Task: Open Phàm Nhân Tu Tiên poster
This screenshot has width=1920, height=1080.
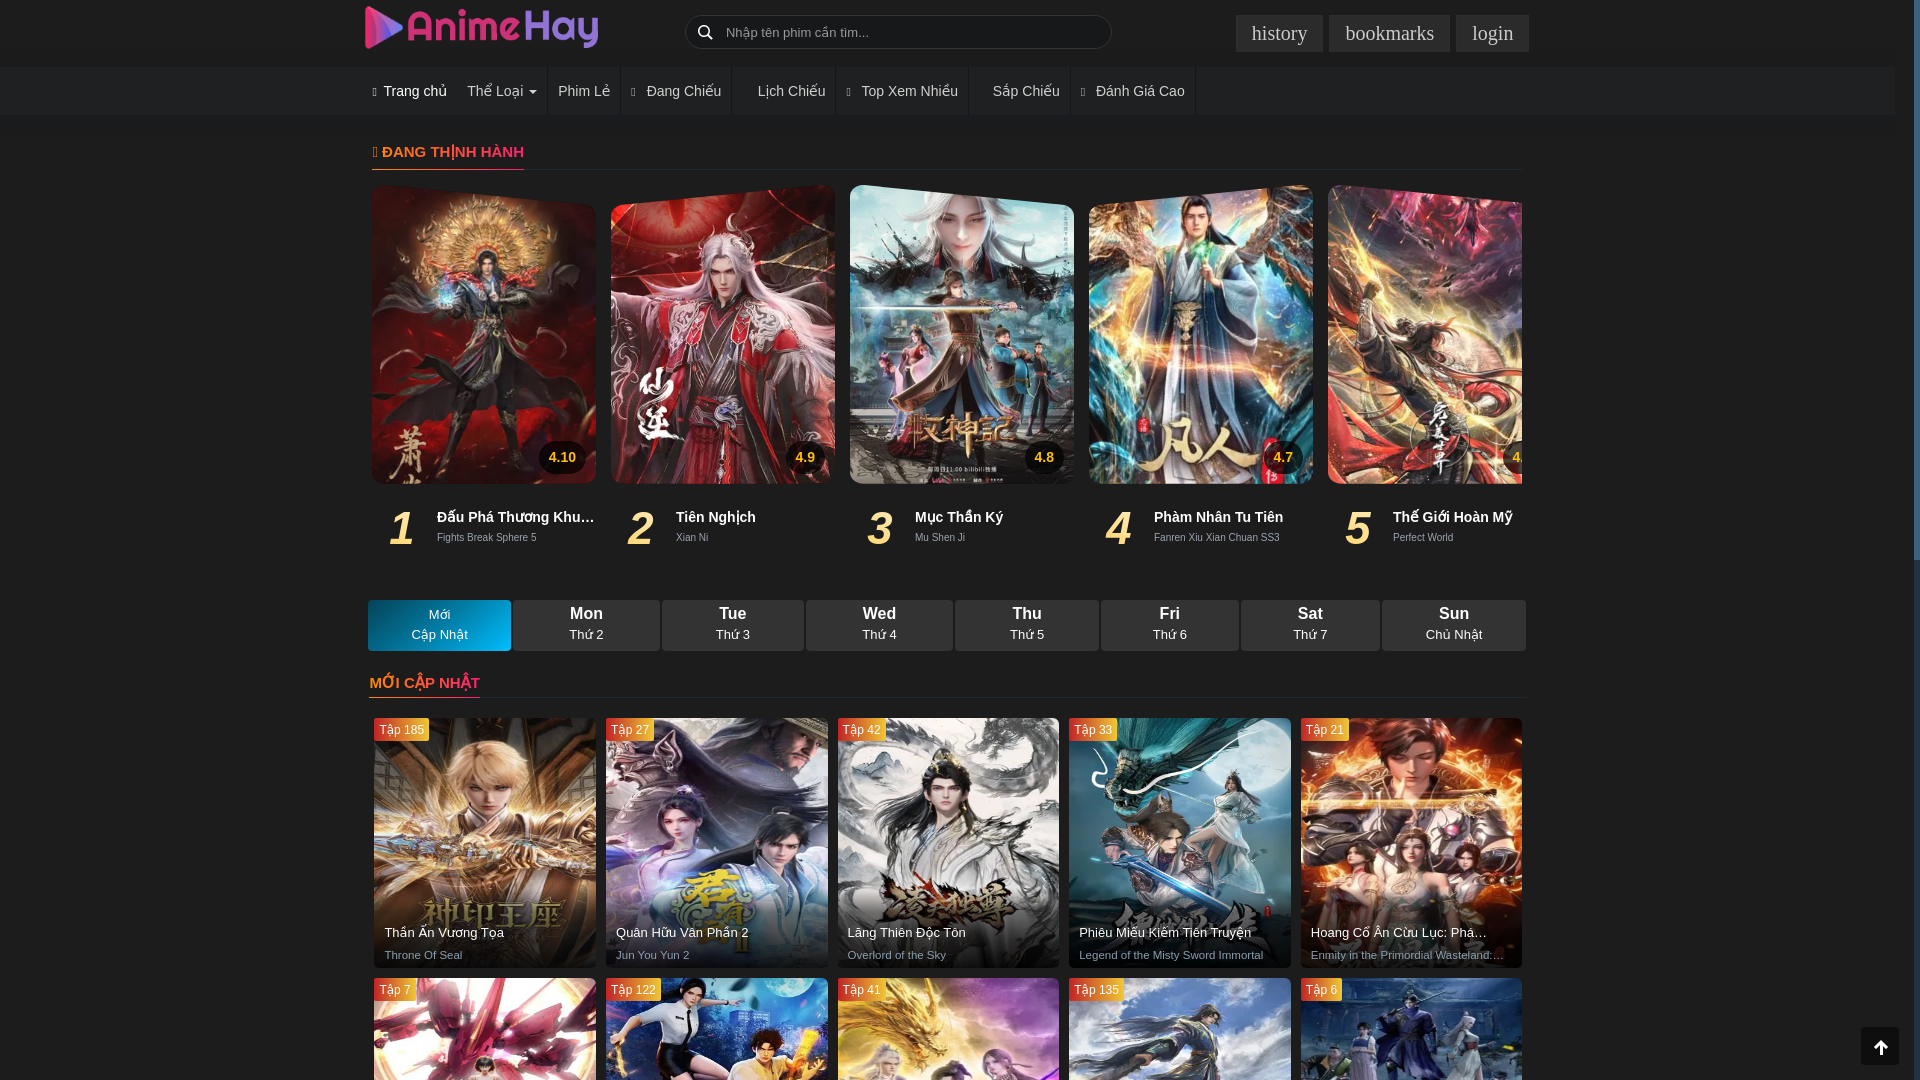Action: click(x=1201, y=334)
